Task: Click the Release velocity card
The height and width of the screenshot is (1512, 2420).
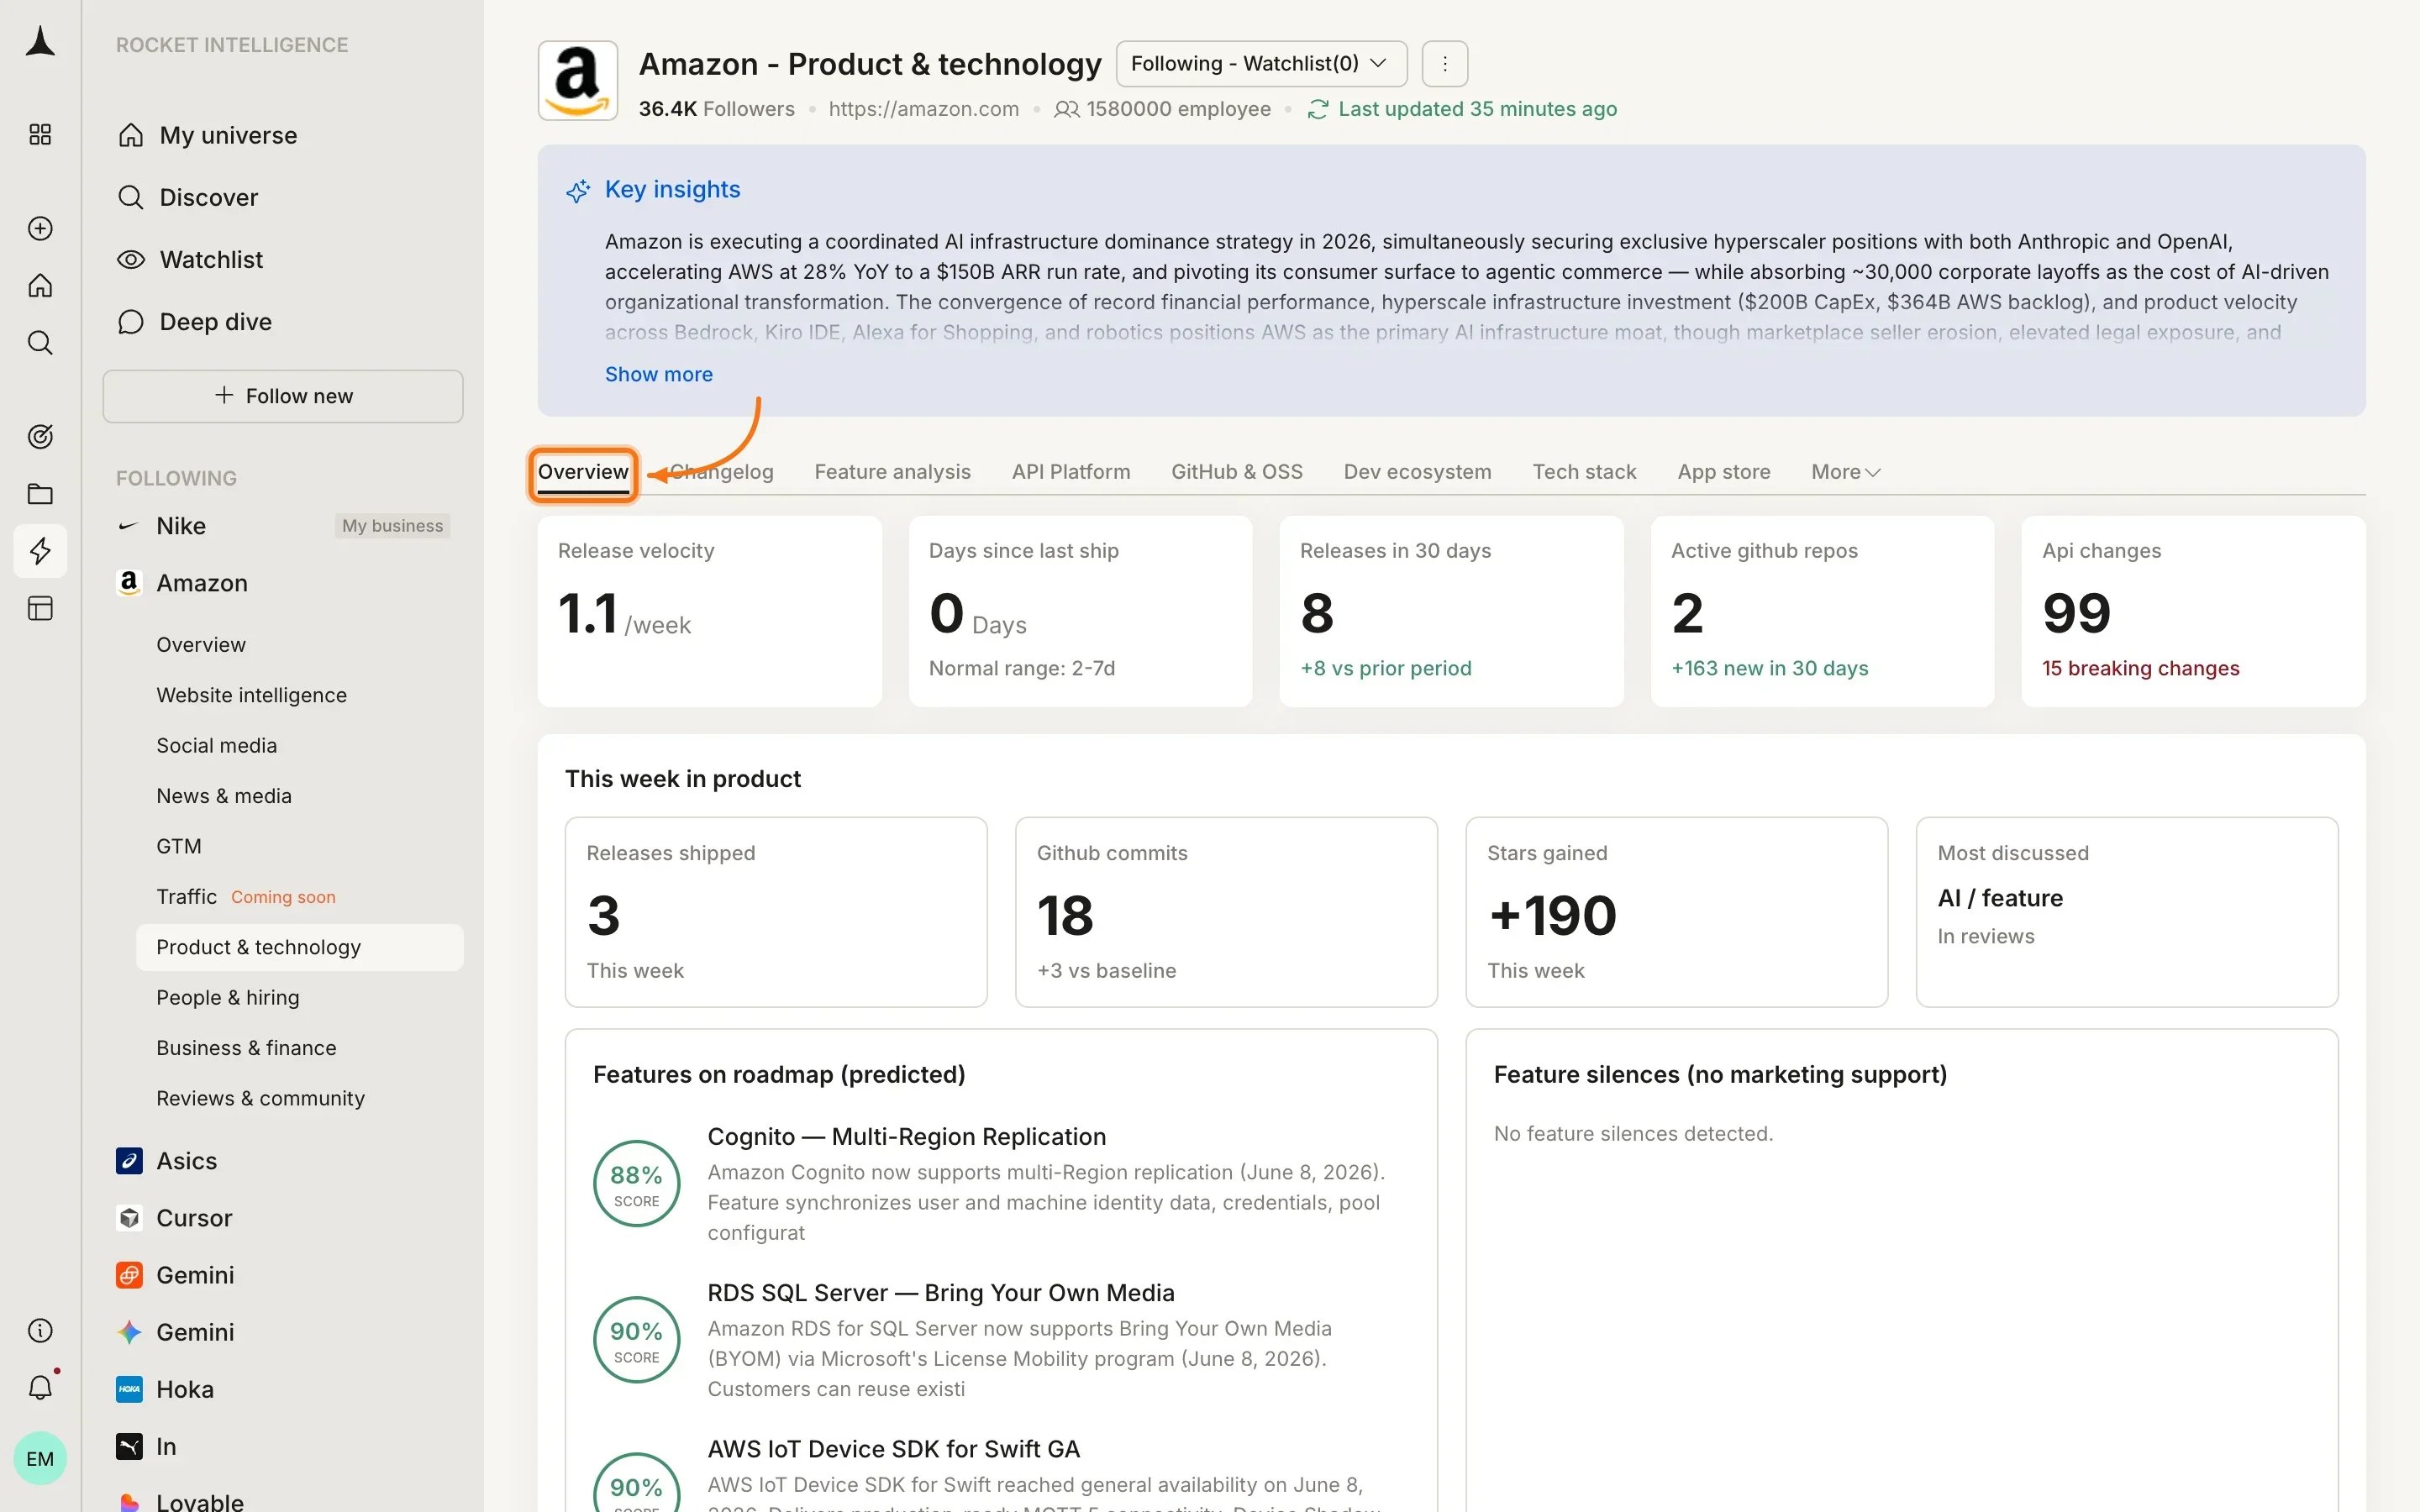Action: (709, 611)
